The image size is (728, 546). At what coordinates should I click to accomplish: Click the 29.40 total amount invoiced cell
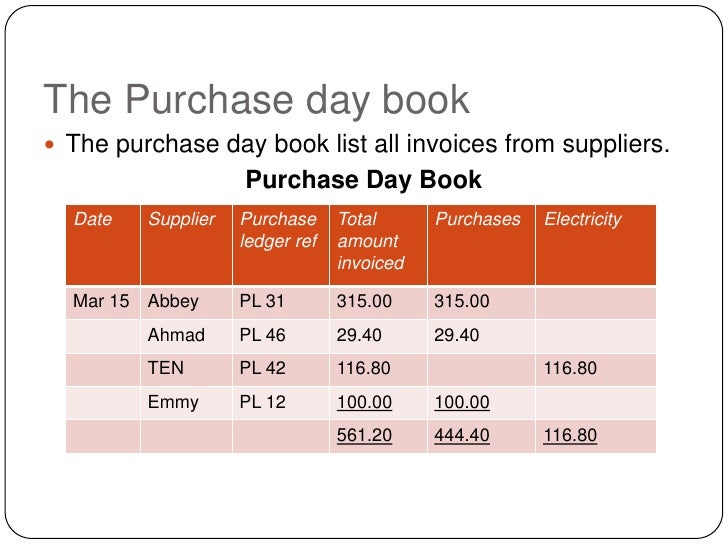click(378, 336)
